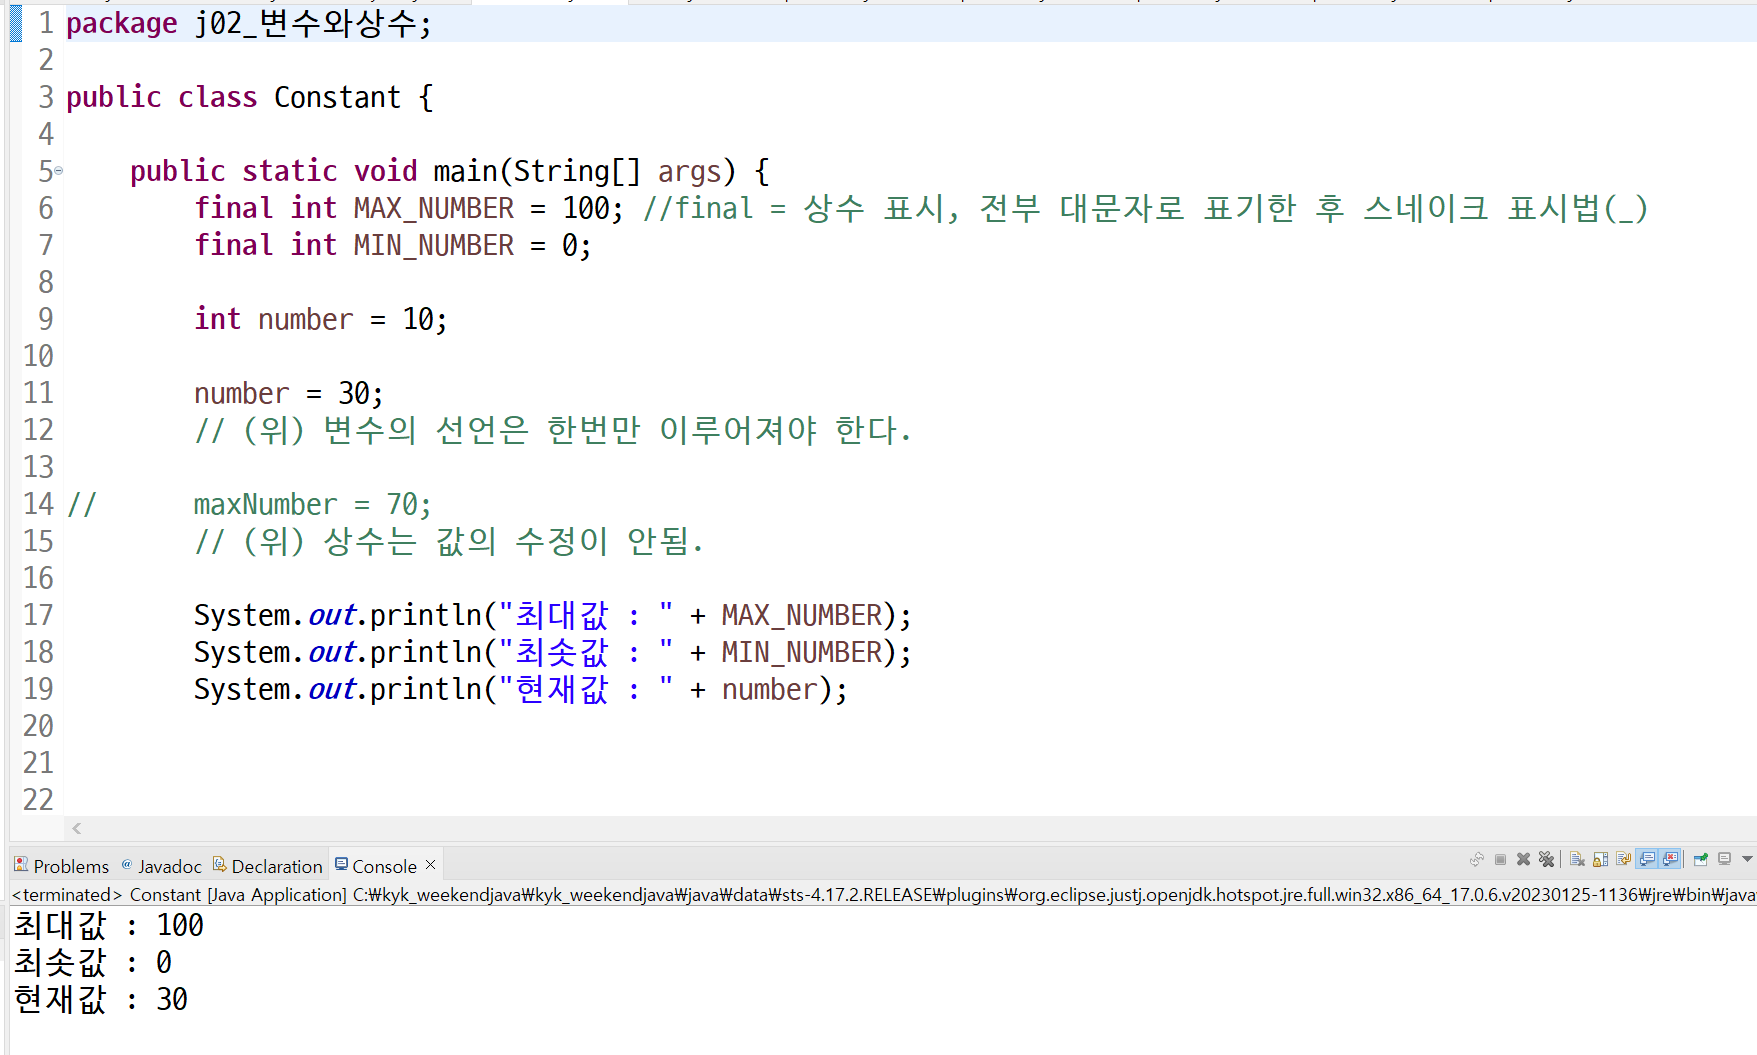Screen dimensions: 1757x1055
Task: Click the line 15 Korean comment
Action: [449, 541]
